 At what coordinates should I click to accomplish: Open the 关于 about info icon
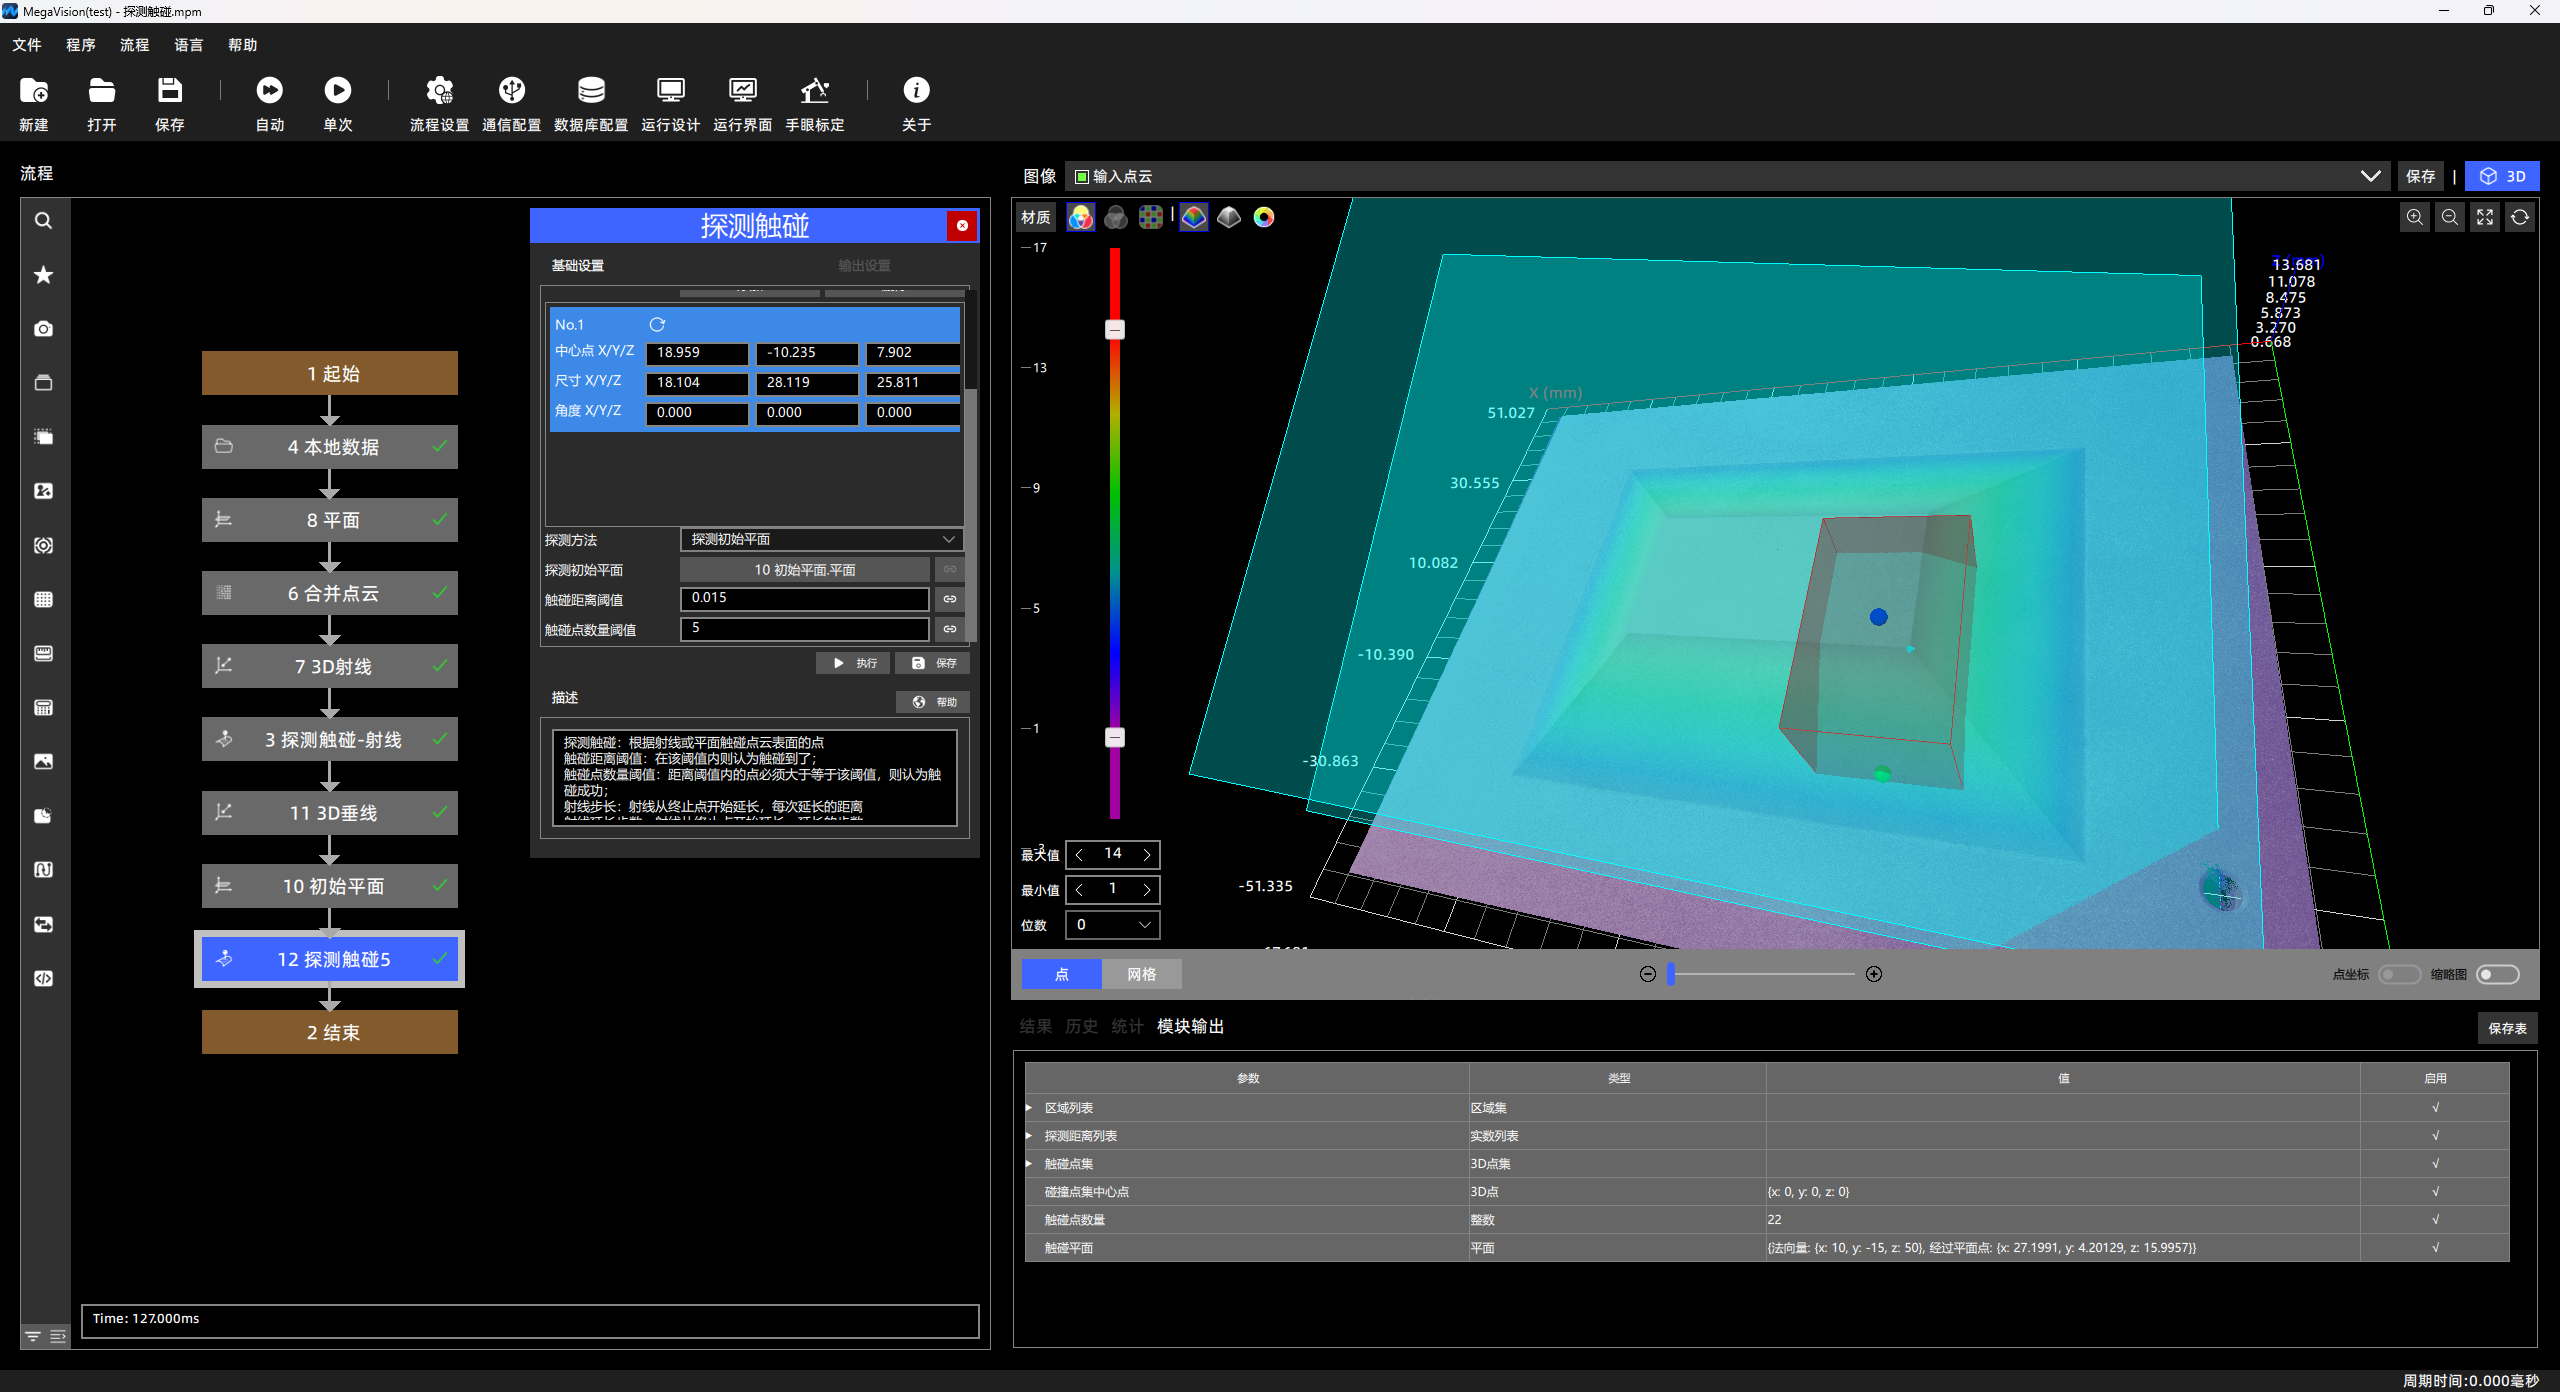pos(916,91)
